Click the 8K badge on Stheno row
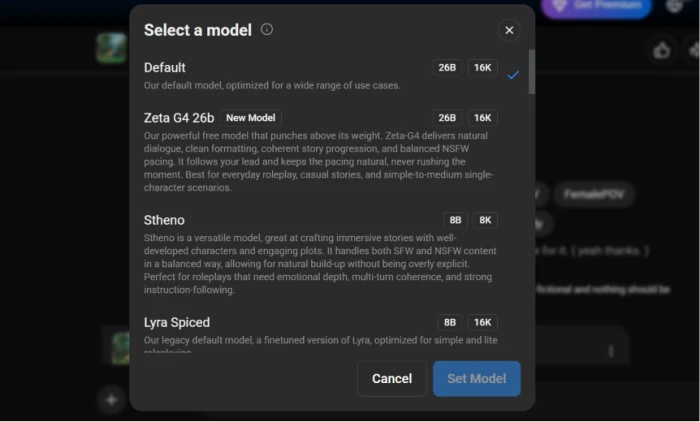 485,220
